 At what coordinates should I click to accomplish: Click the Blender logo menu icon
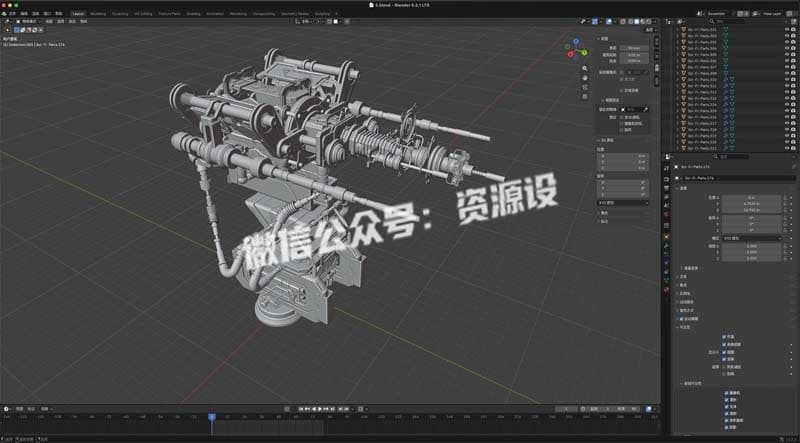4,14
